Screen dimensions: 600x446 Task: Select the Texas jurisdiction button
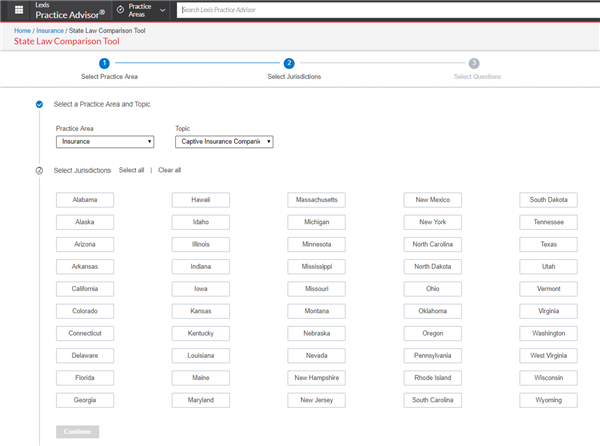[549, 244]
